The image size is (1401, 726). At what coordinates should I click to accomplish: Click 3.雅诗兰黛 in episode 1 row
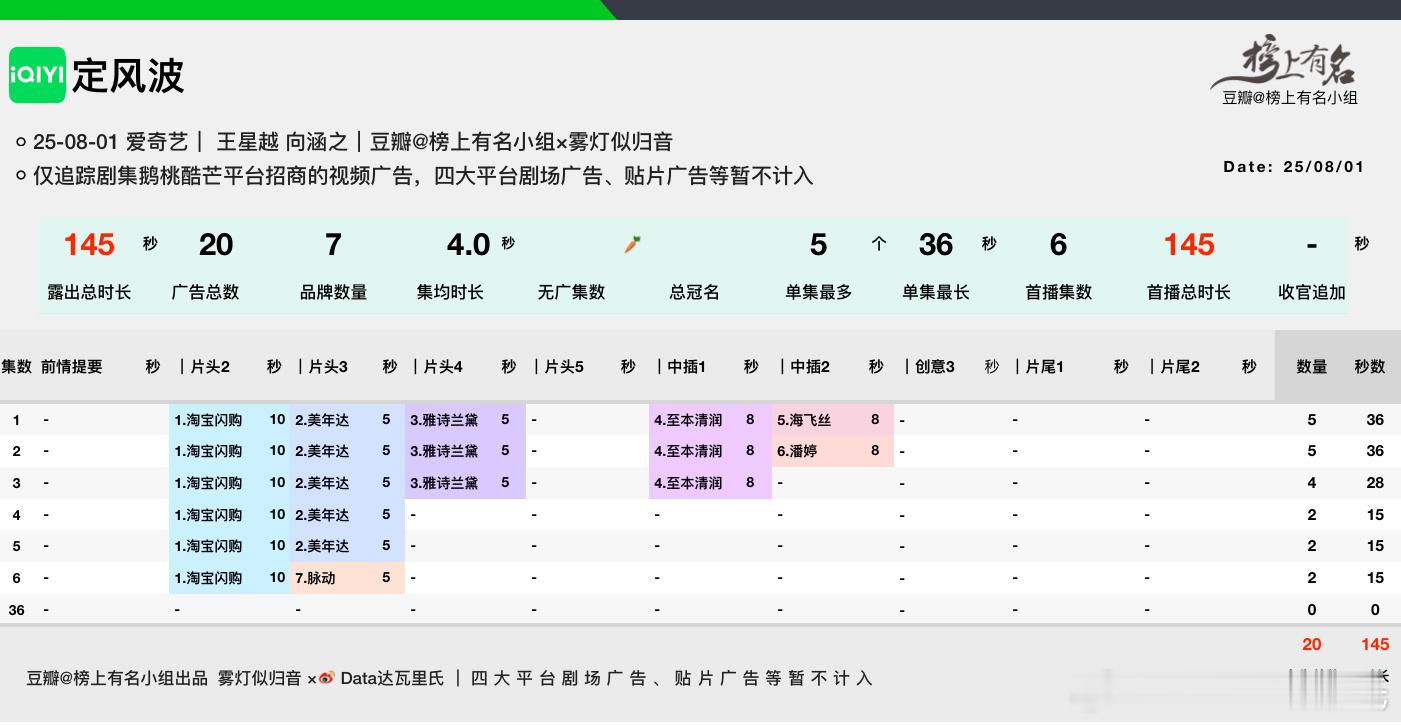(x=444, y=420)
